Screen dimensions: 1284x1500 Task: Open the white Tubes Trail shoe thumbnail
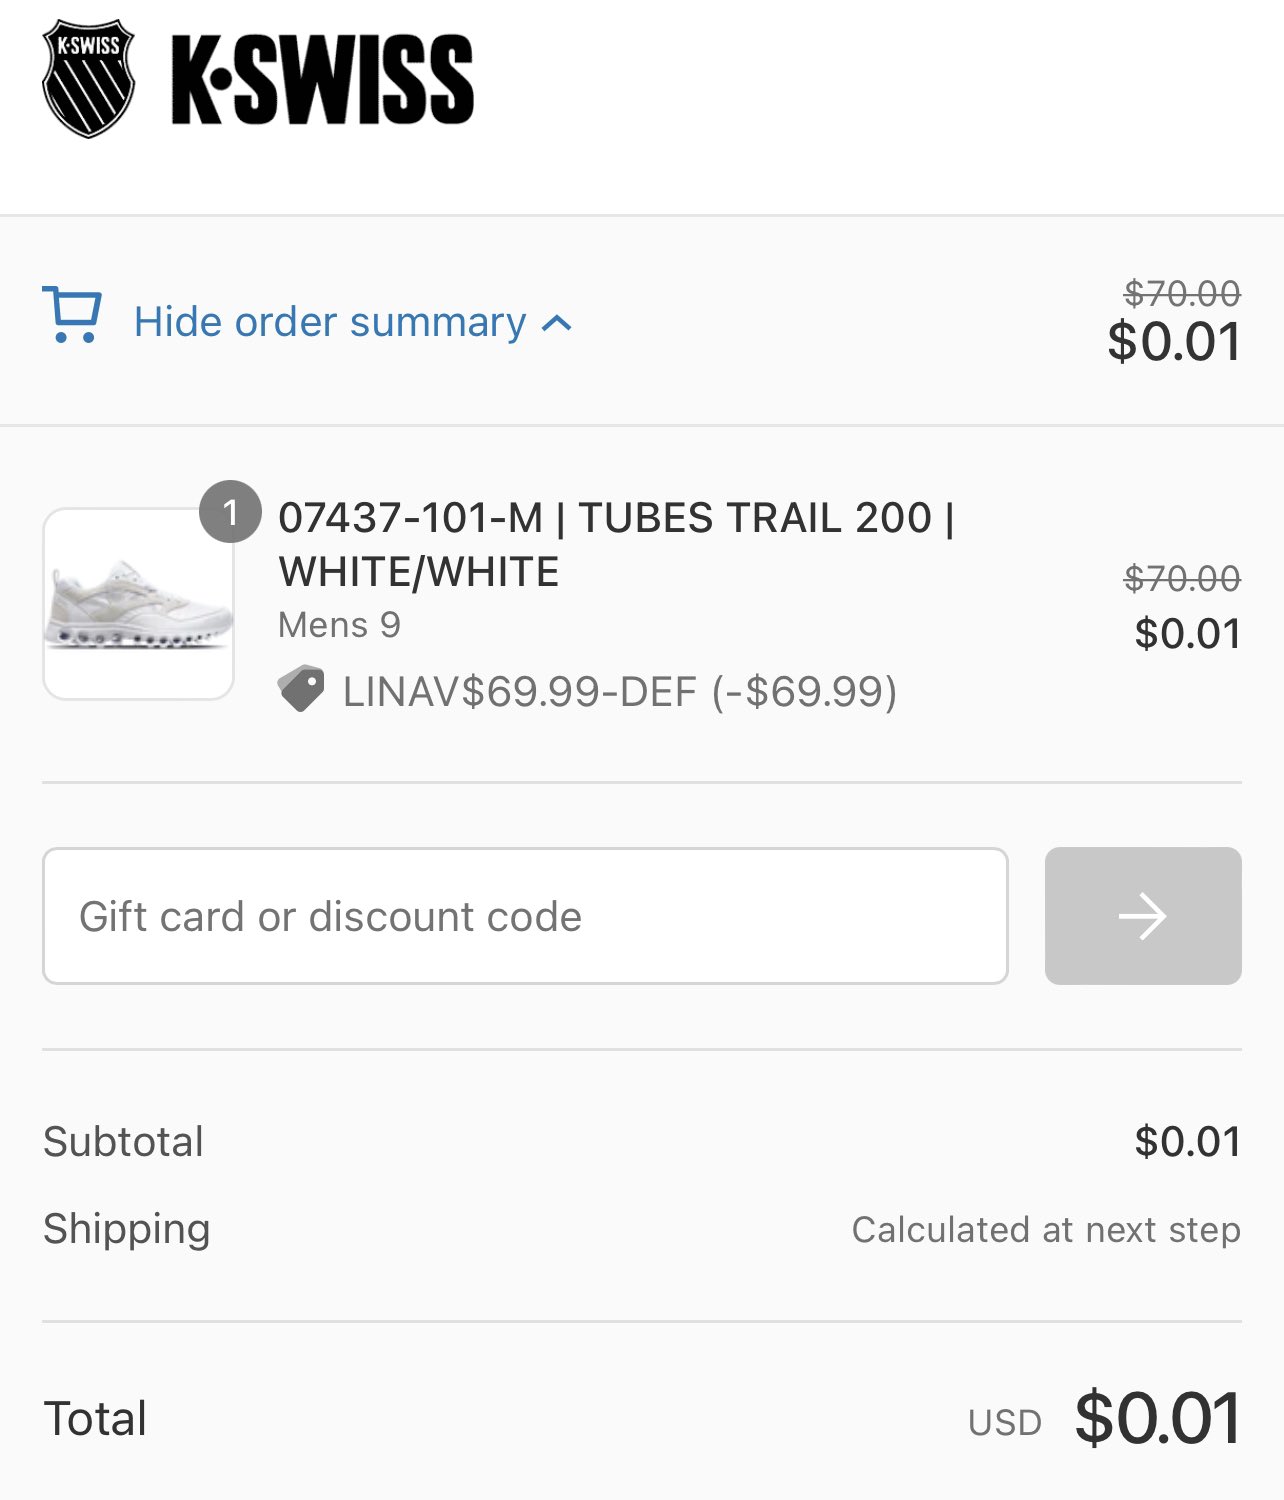(138, 604)
